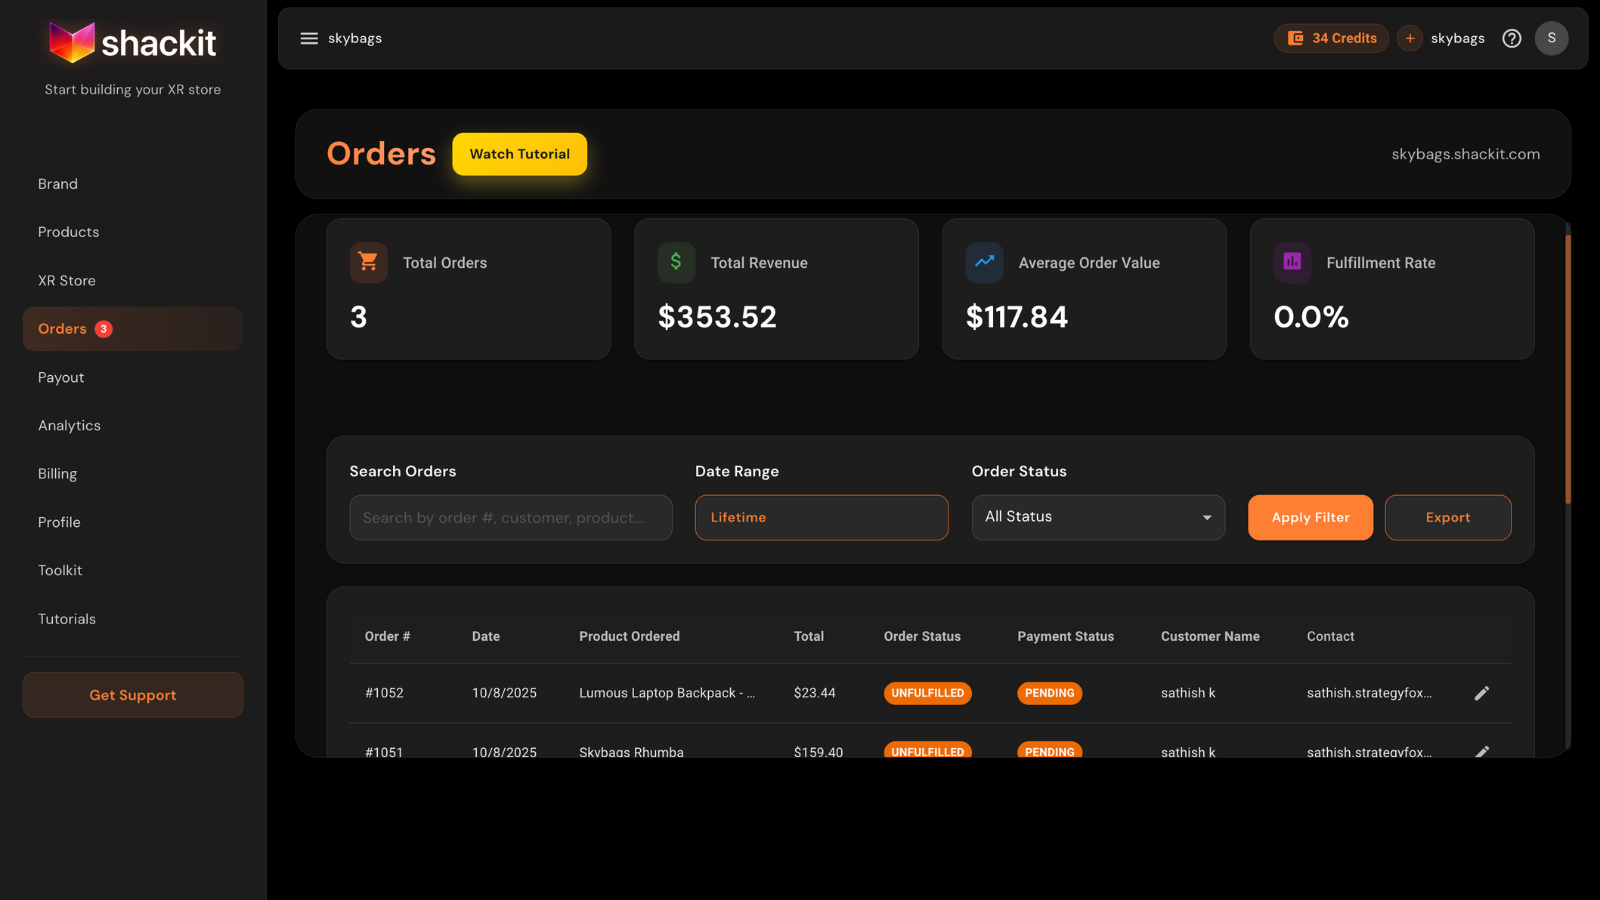This screenshot has height=900, width=1600.
Task: Edit order #1052 with pencil icon
Action: (x=1482, y=693)
